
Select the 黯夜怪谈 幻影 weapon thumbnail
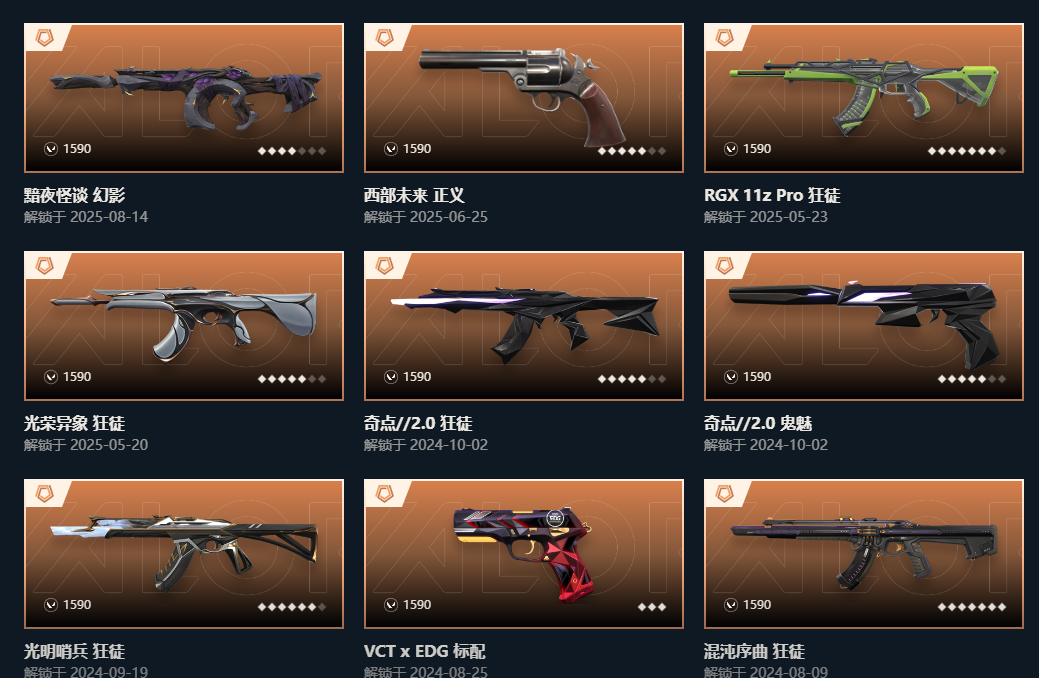tap(186, 97)
